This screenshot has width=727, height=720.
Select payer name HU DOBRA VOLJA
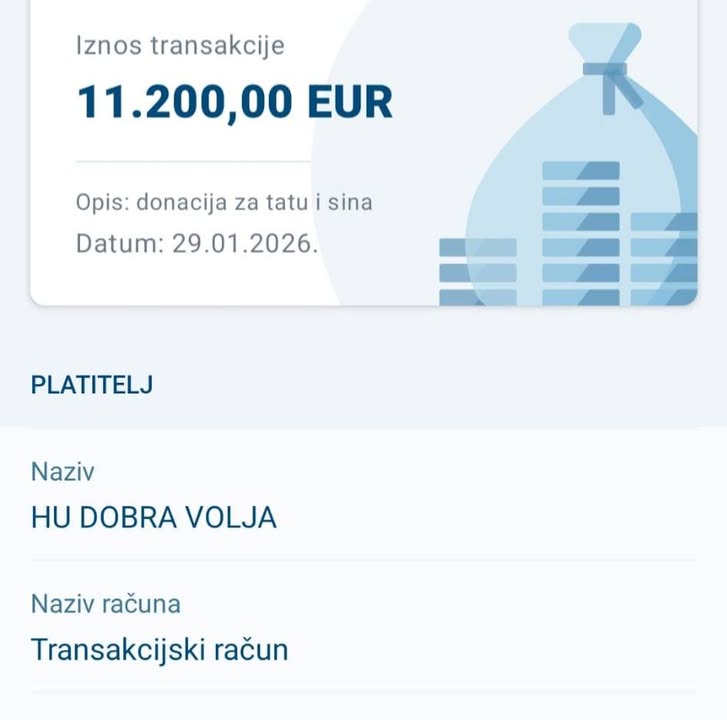(x=154, y=518)
